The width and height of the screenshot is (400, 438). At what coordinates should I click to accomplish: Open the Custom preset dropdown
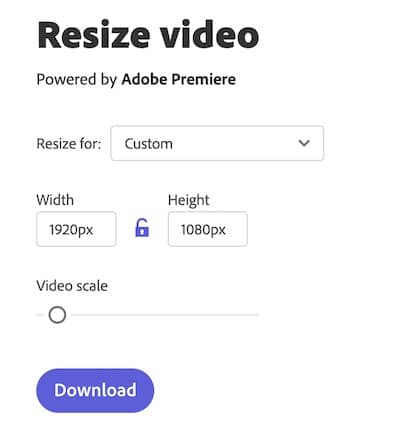tap(217, 143)
